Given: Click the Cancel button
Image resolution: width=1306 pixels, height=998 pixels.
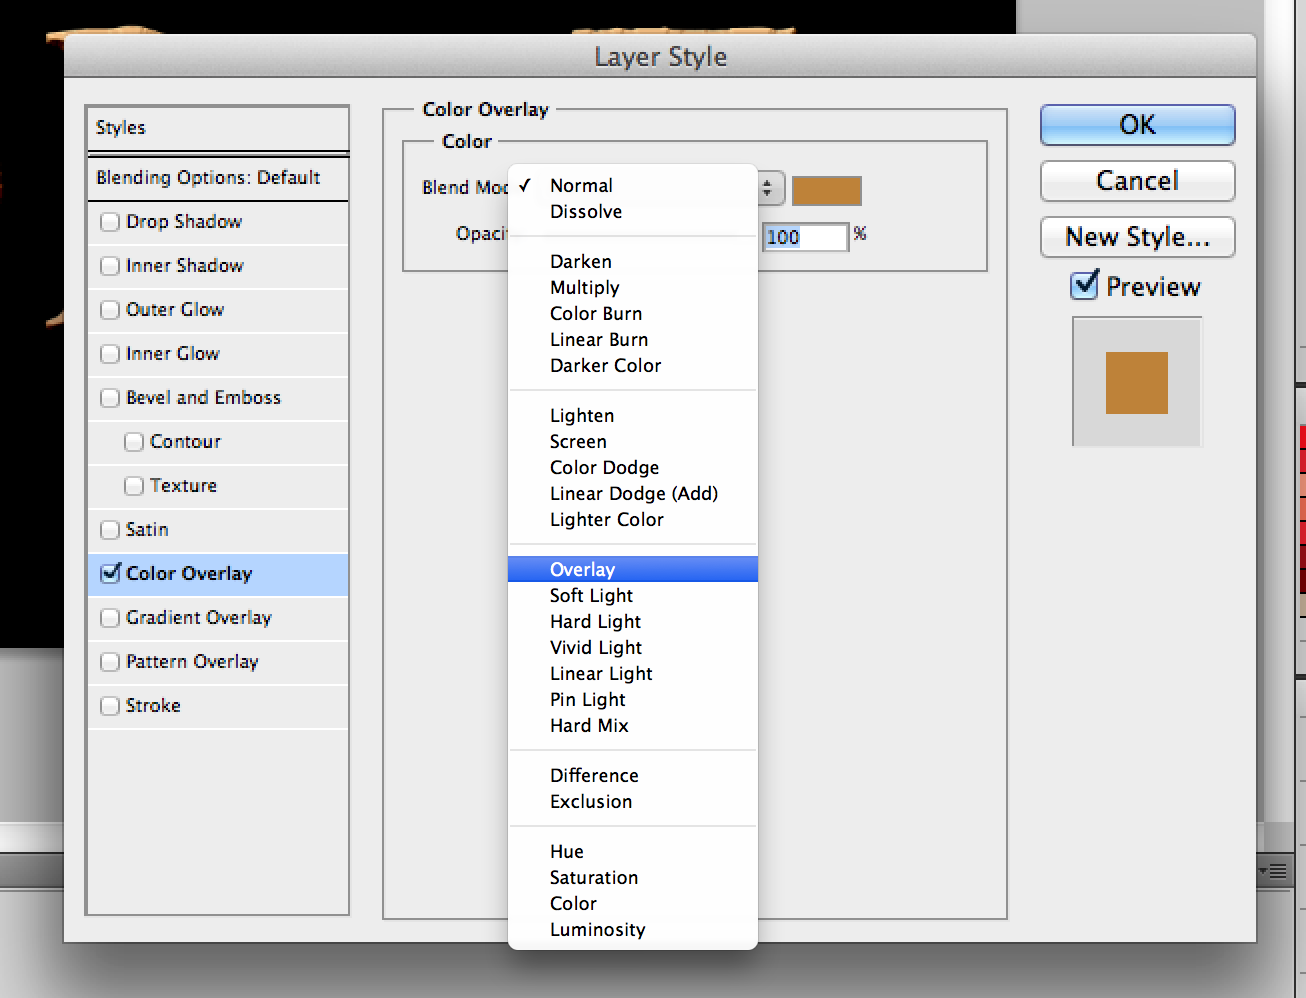Looking at the screenshot, I should 1137,181.
